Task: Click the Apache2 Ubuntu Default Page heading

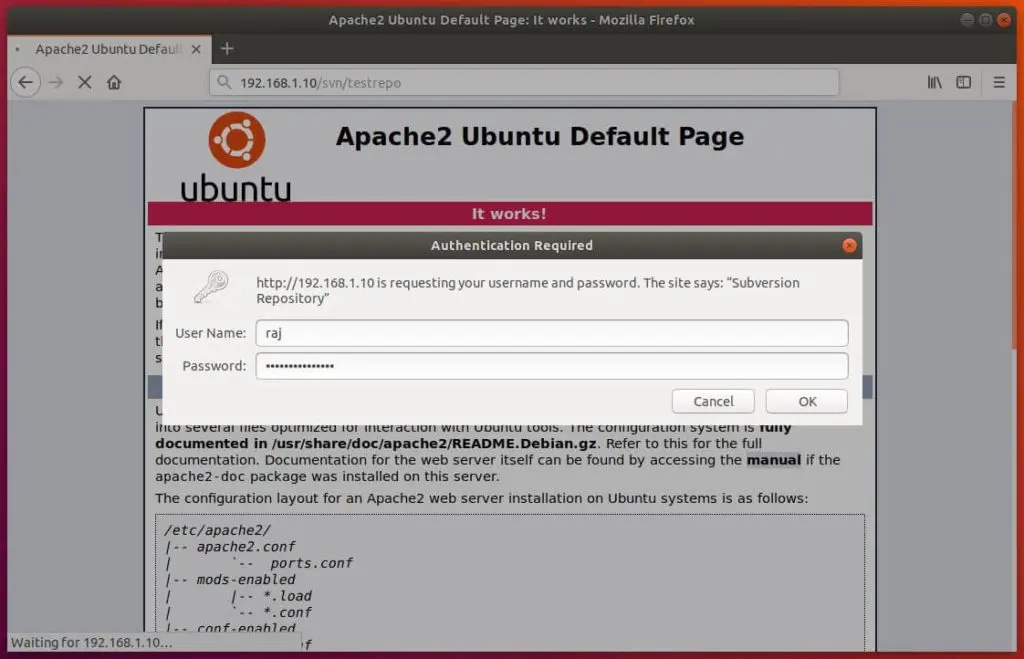Action: click(539, 137)
